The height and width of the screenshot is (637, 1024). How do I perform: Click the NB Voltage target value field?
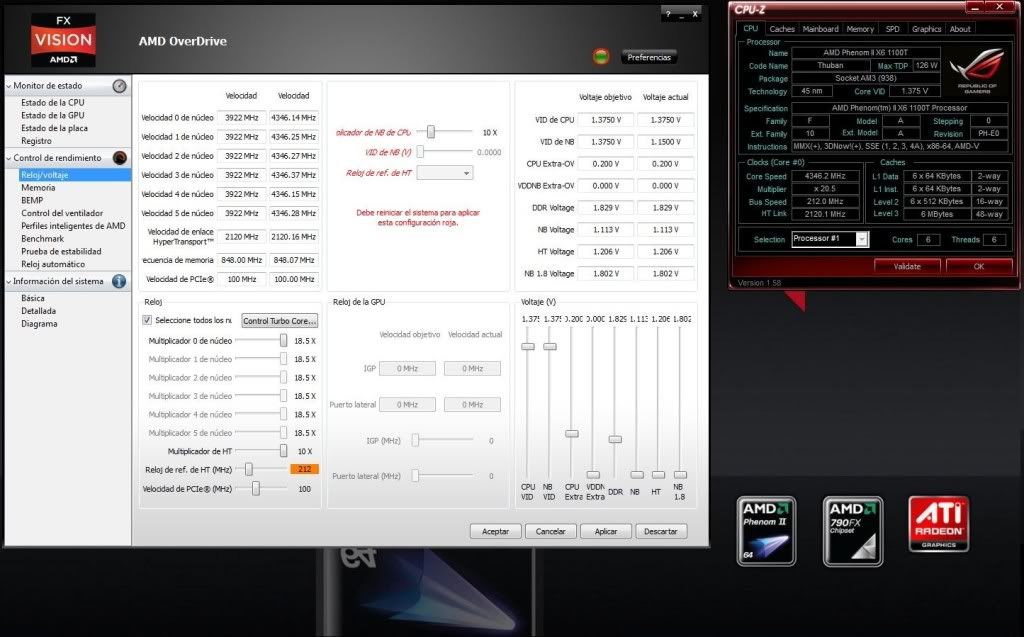(x=605, y=230)
